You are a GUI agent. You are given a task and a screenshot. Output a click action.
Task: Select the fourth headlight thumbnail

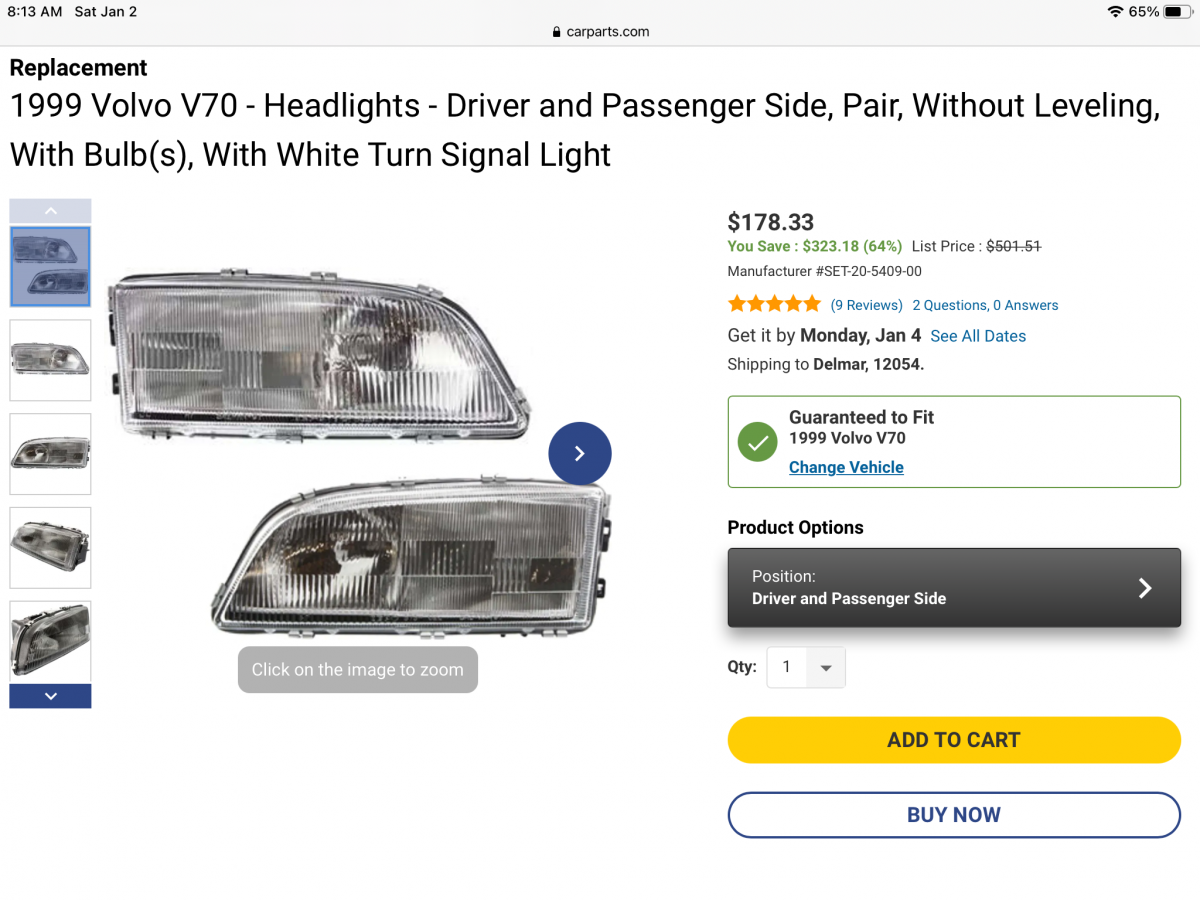[x=50, y=547]
